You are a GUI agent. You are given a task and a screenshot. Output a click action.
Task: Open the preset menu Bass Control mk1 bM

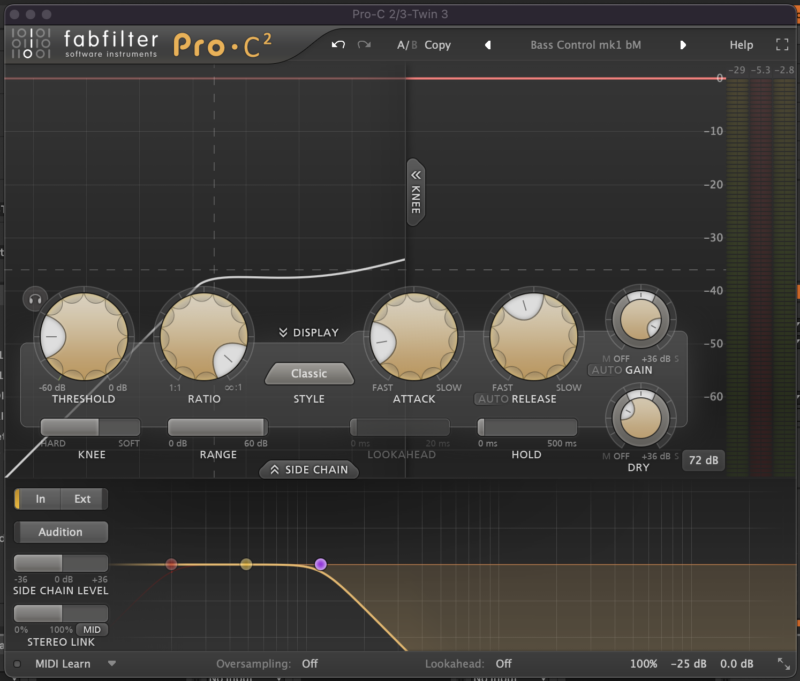tap(585, 45)
